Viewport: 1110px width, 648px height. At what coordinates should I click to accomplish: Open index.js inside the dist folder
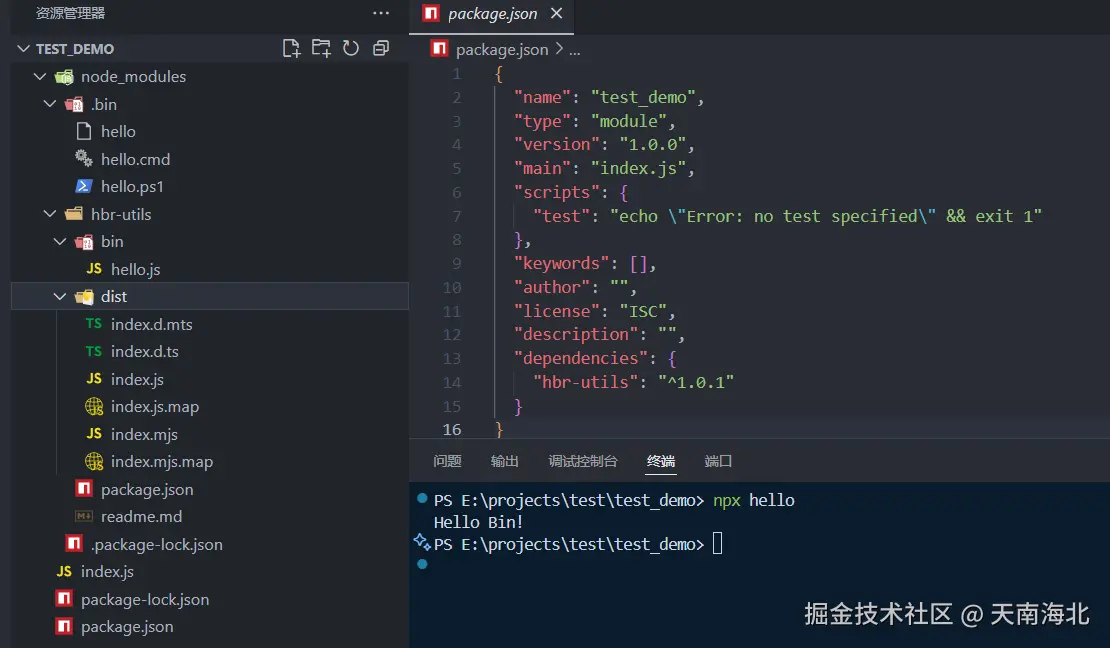137,380
